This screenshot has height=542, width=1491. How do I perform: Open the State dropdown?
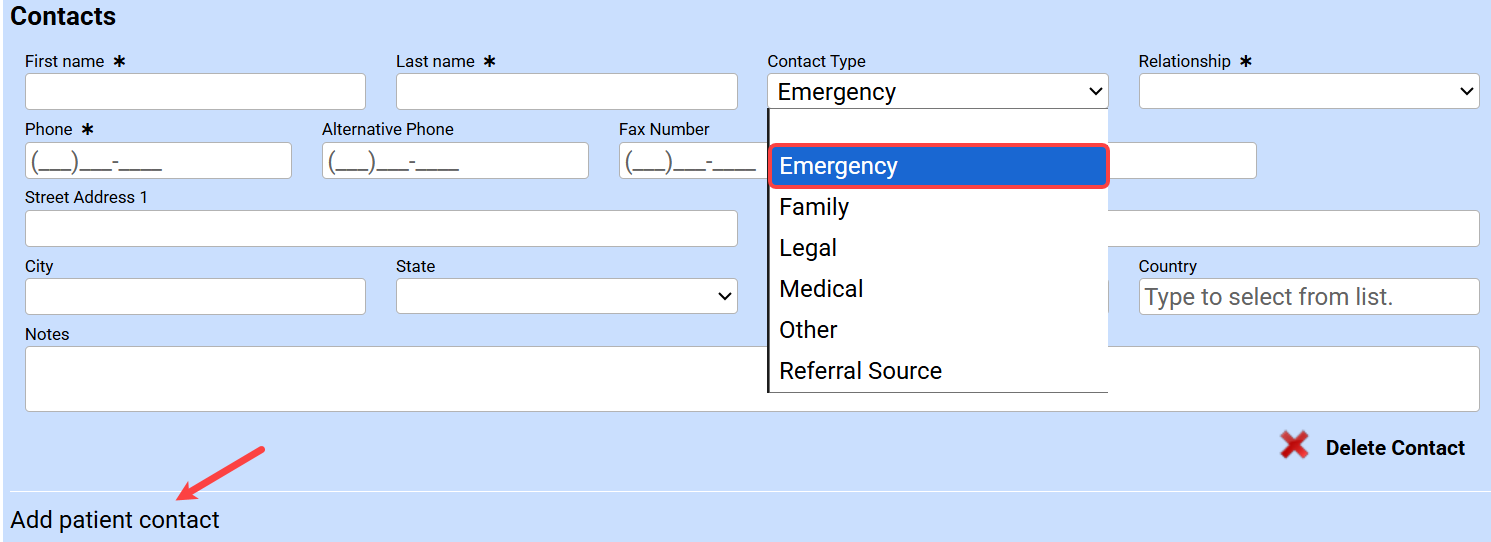pos(566,296)
